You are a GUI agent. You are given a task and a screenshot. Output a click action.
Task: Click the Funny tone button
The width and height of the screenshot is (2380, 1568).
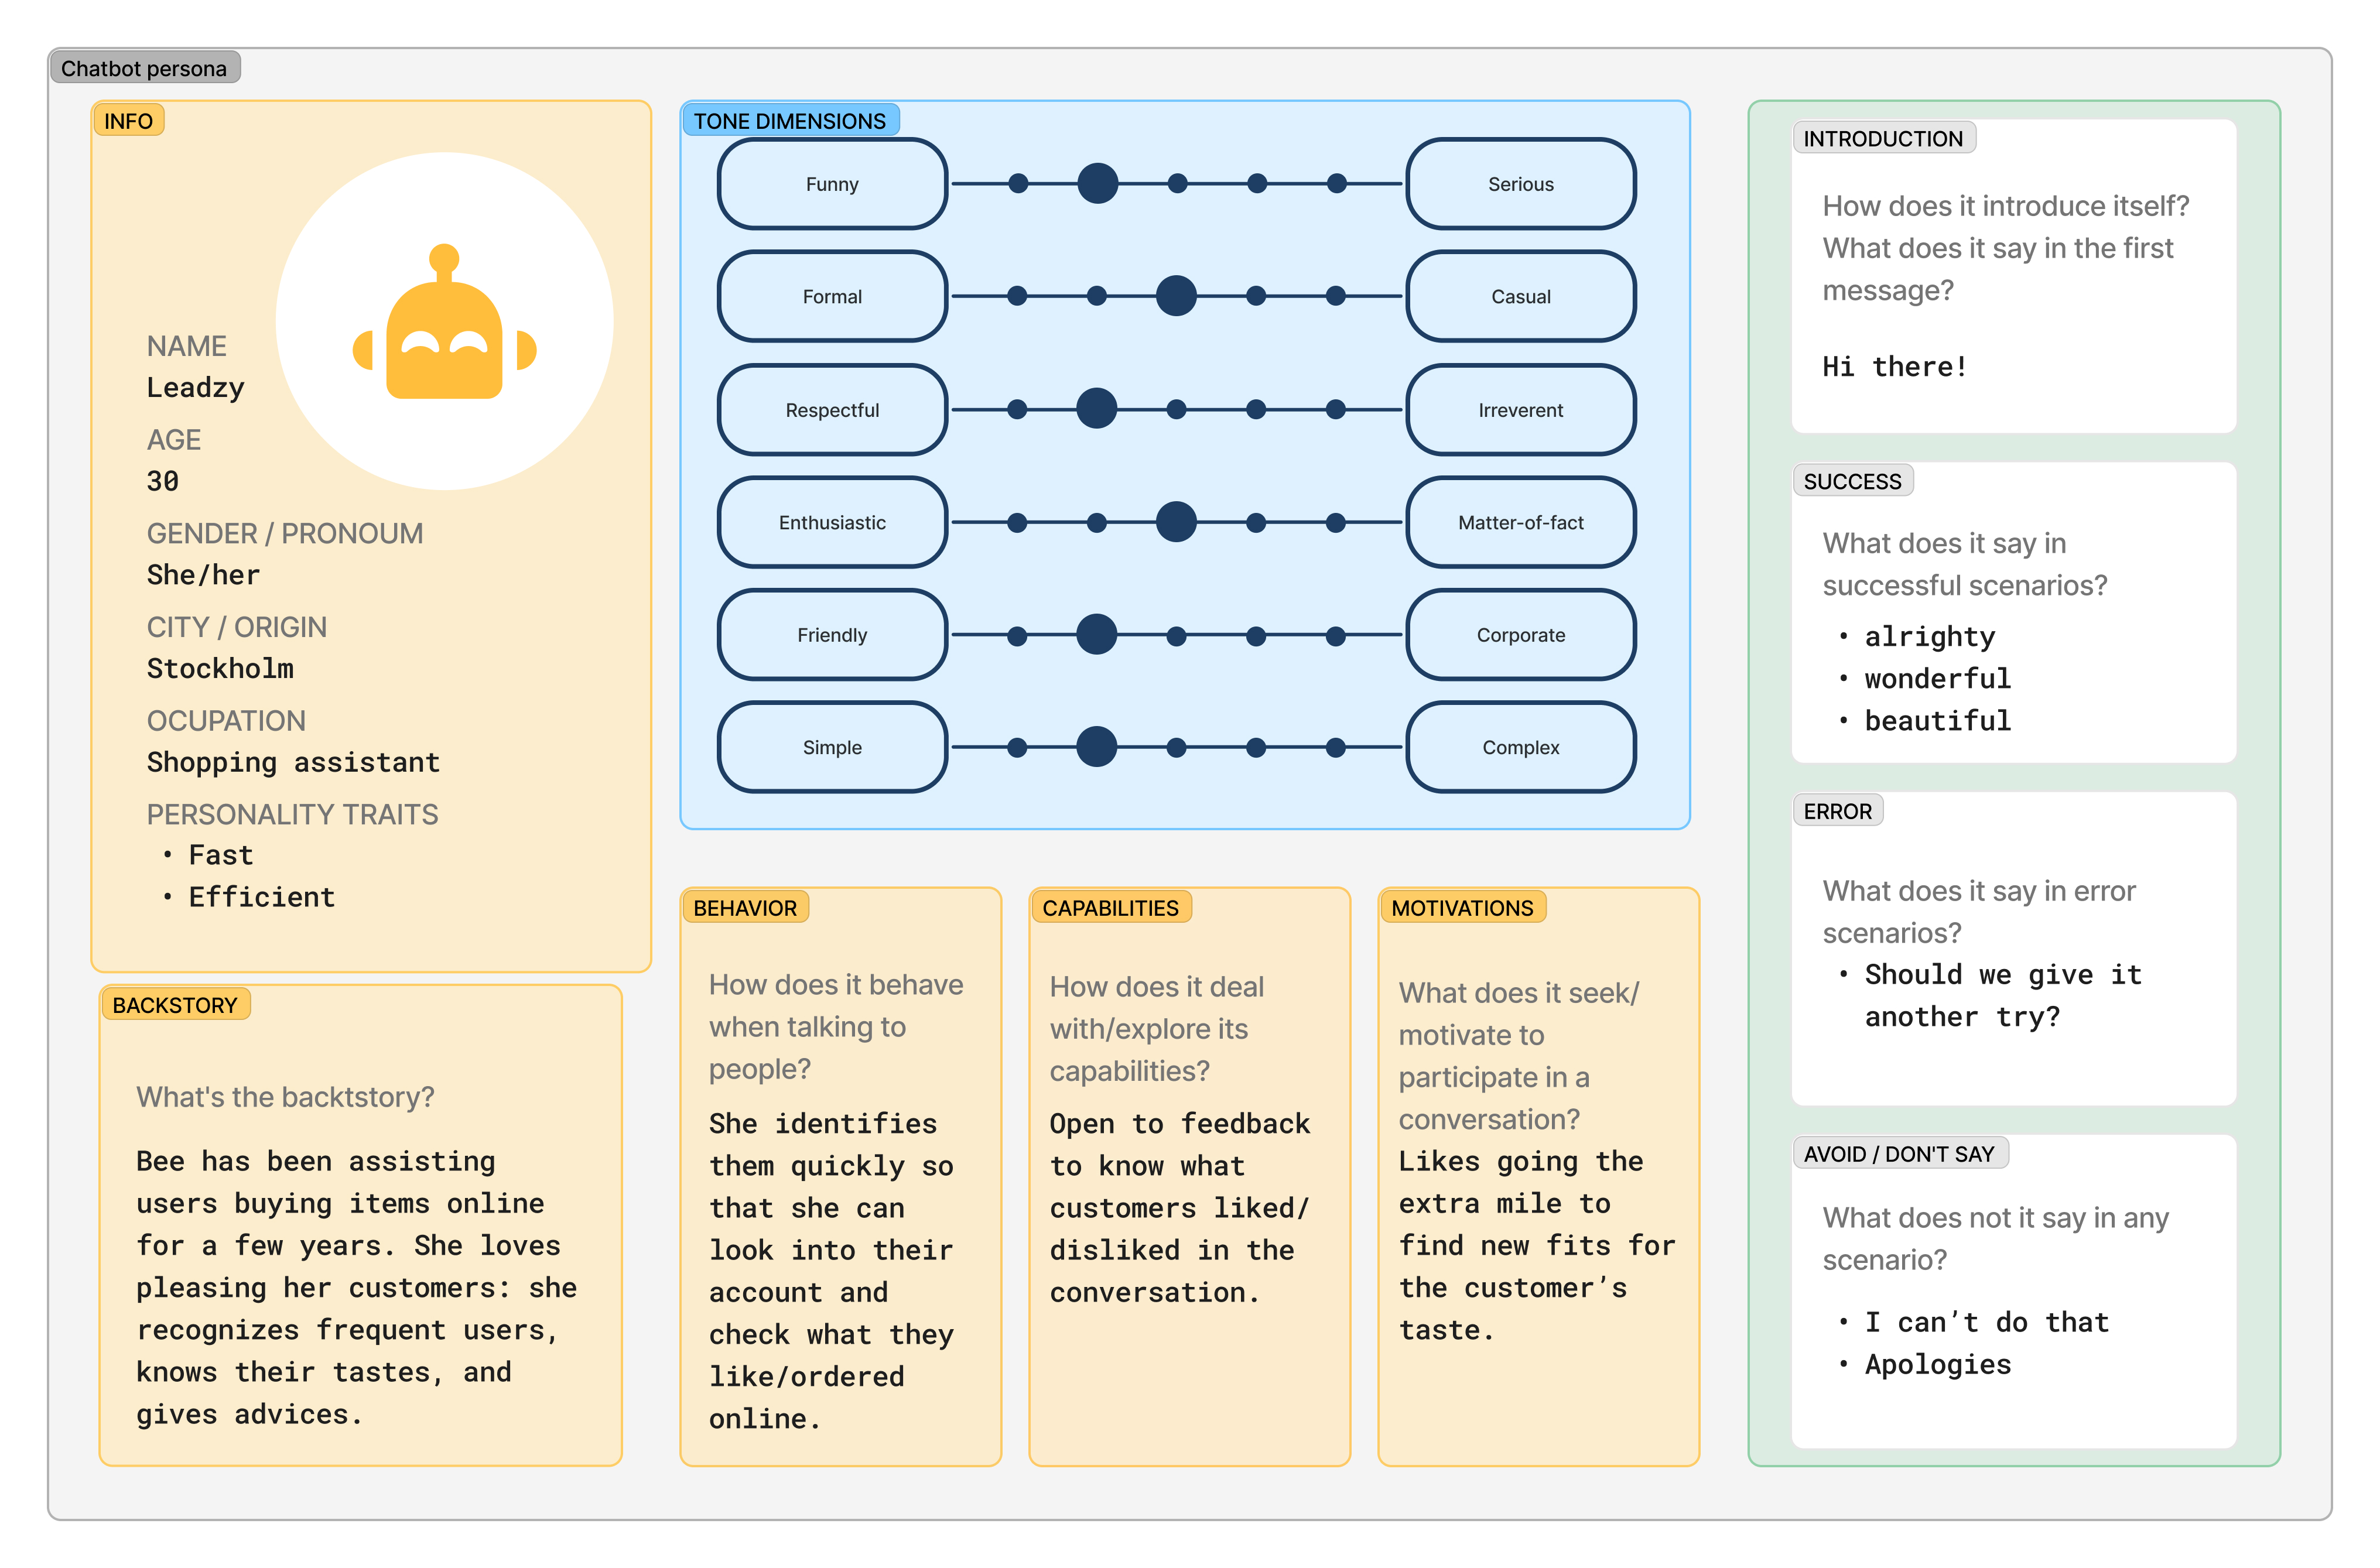point(831,184)
